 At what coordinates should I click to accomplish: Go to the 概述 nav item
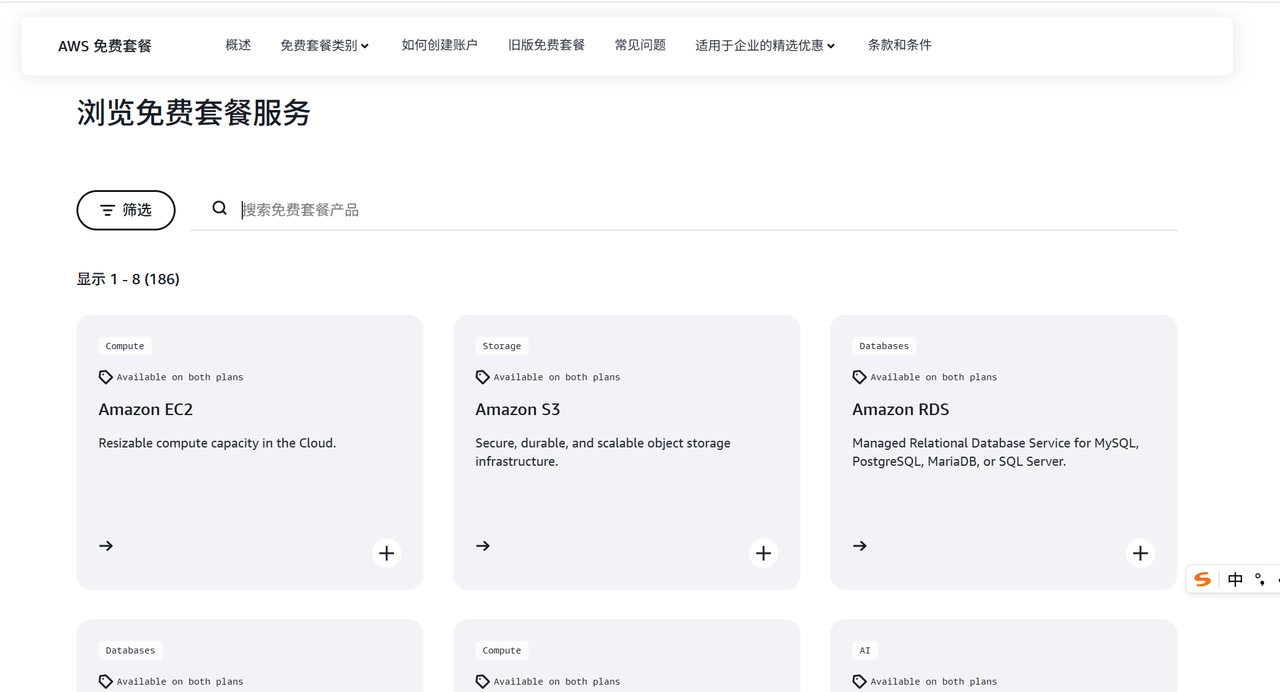238,45
